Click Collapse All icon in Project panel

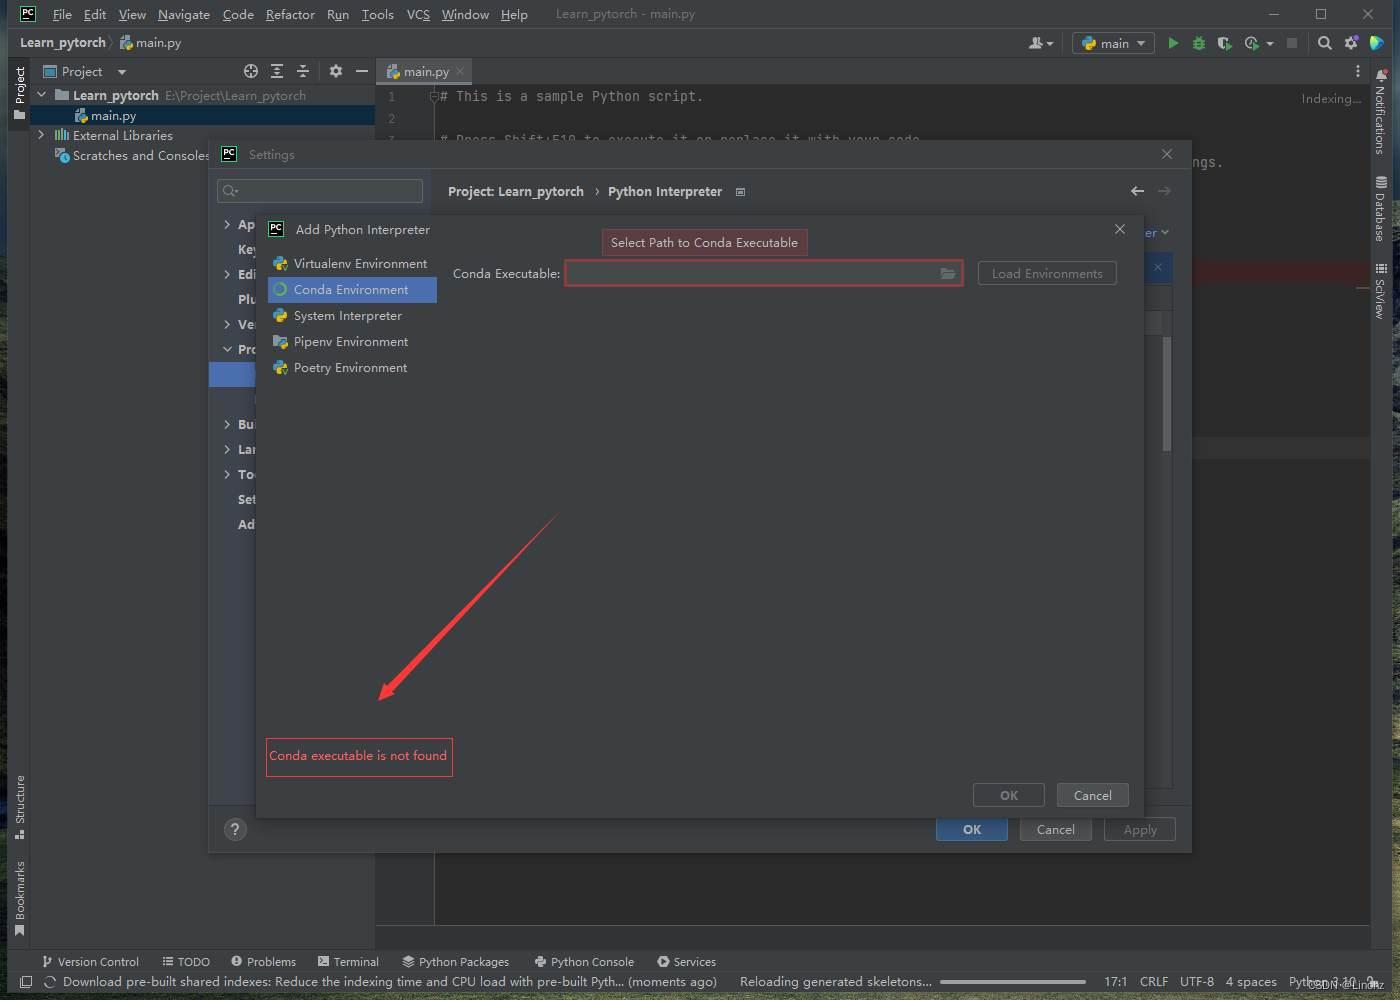tap(303, 71)
